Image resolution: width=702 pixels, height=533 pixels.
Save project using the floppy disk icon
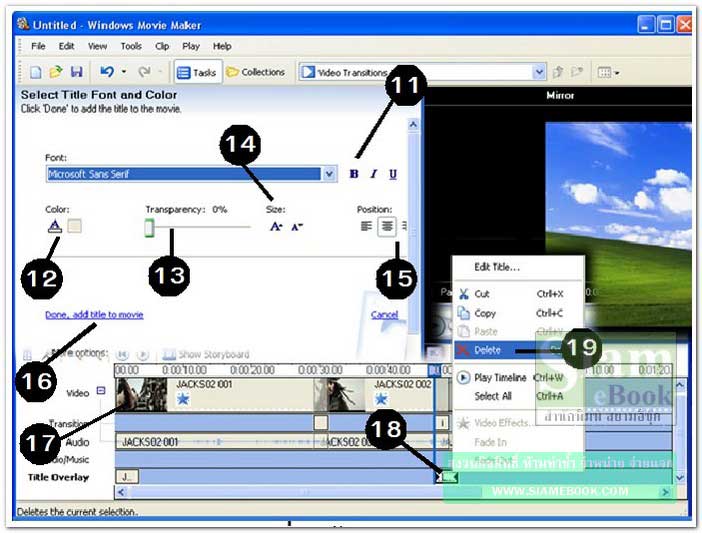tap(77, 72)
